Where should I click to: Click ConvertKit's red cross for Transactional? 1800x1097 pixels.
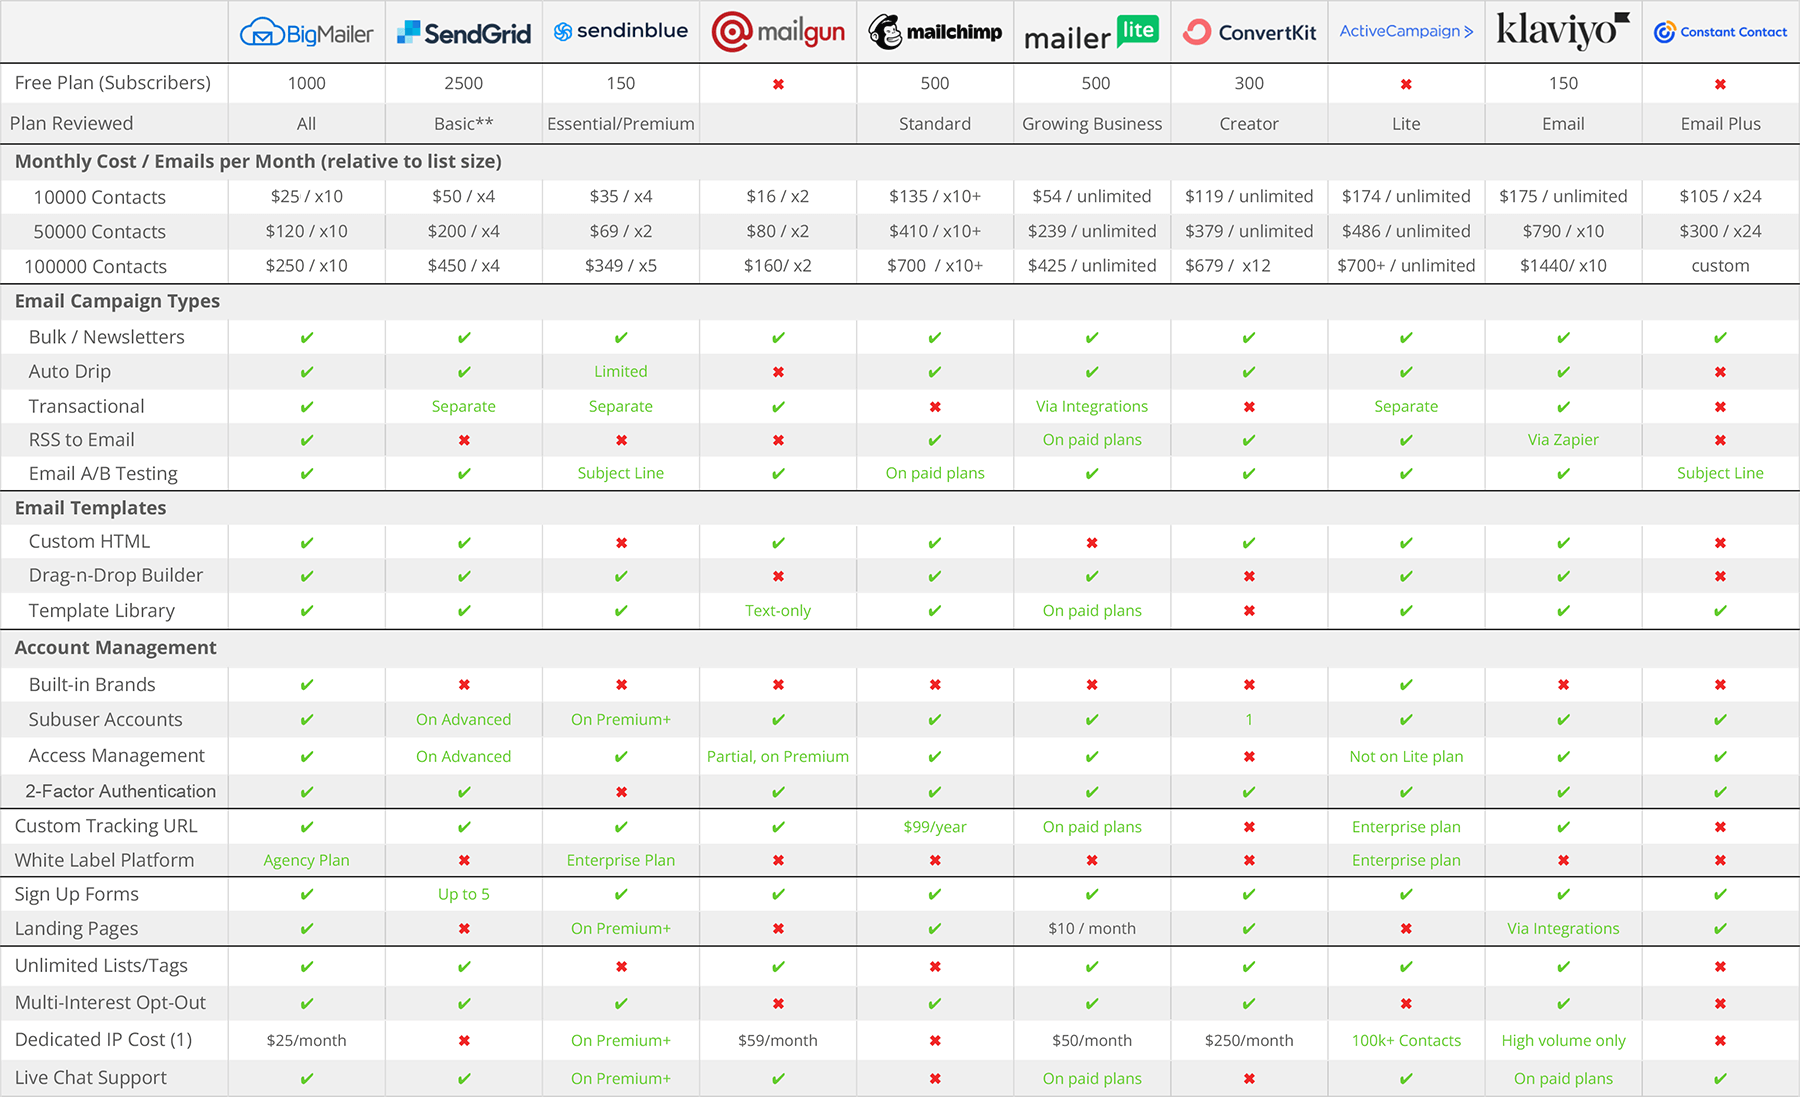(1249, 407)
